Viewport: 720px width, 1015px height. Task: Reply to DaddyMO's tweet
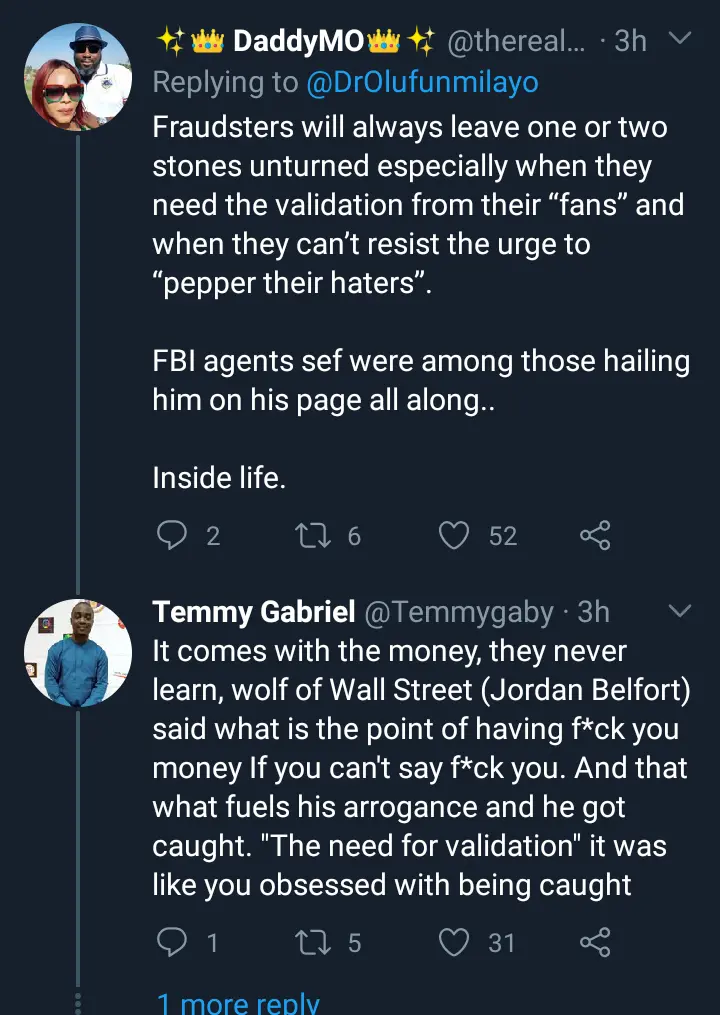point(173,536)
